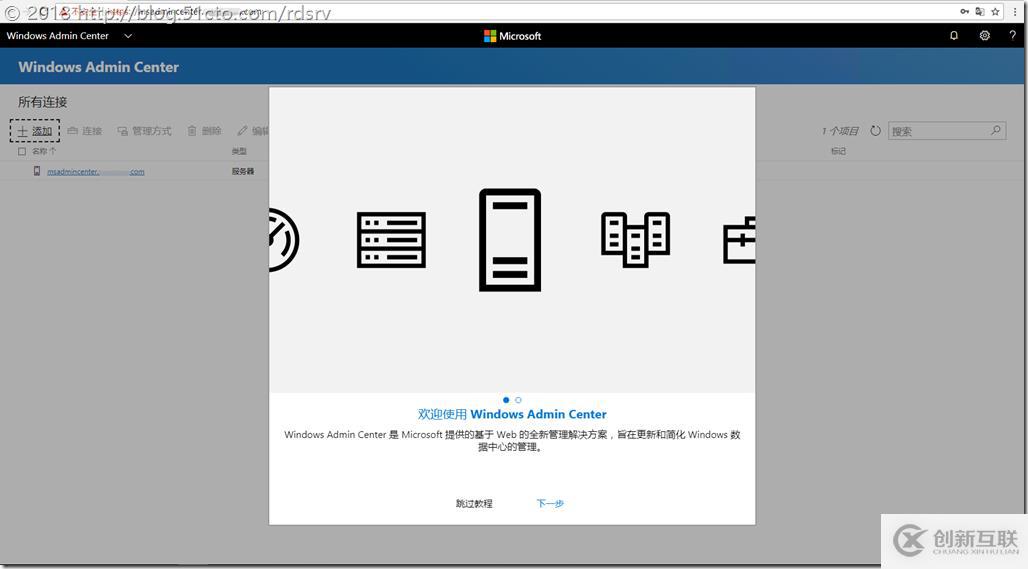
Task: Click the 类型 type column header
Action: pyautogui.click(x=239, y=151)
